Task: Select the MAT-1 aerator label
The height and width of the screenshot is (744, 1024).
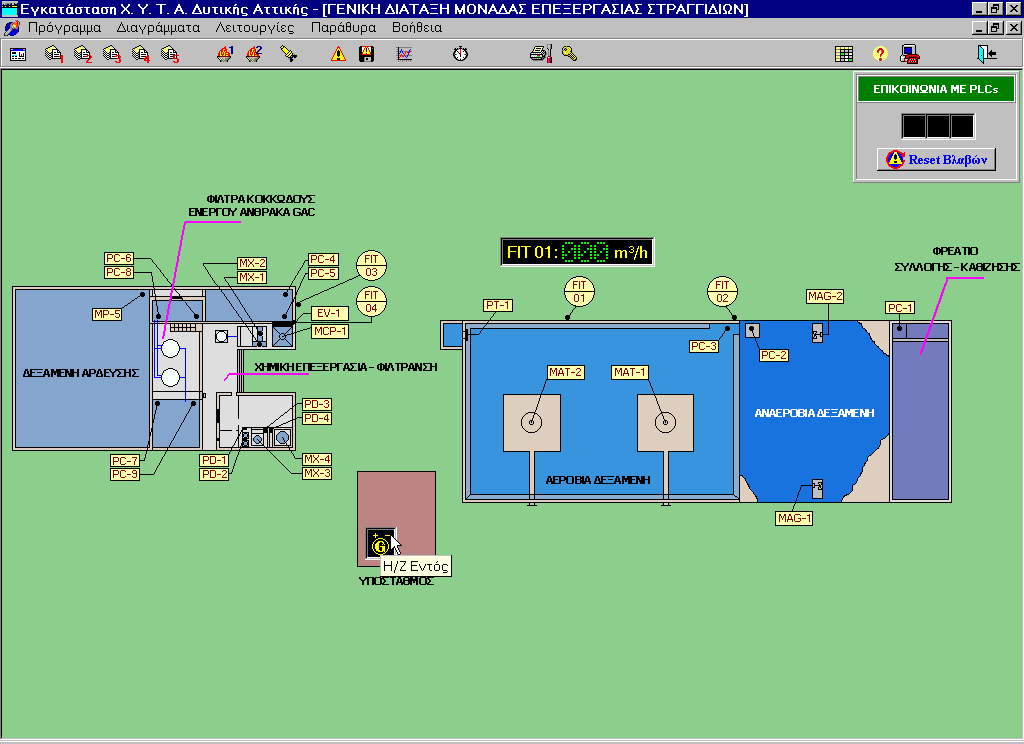Action: click(631, 373)
